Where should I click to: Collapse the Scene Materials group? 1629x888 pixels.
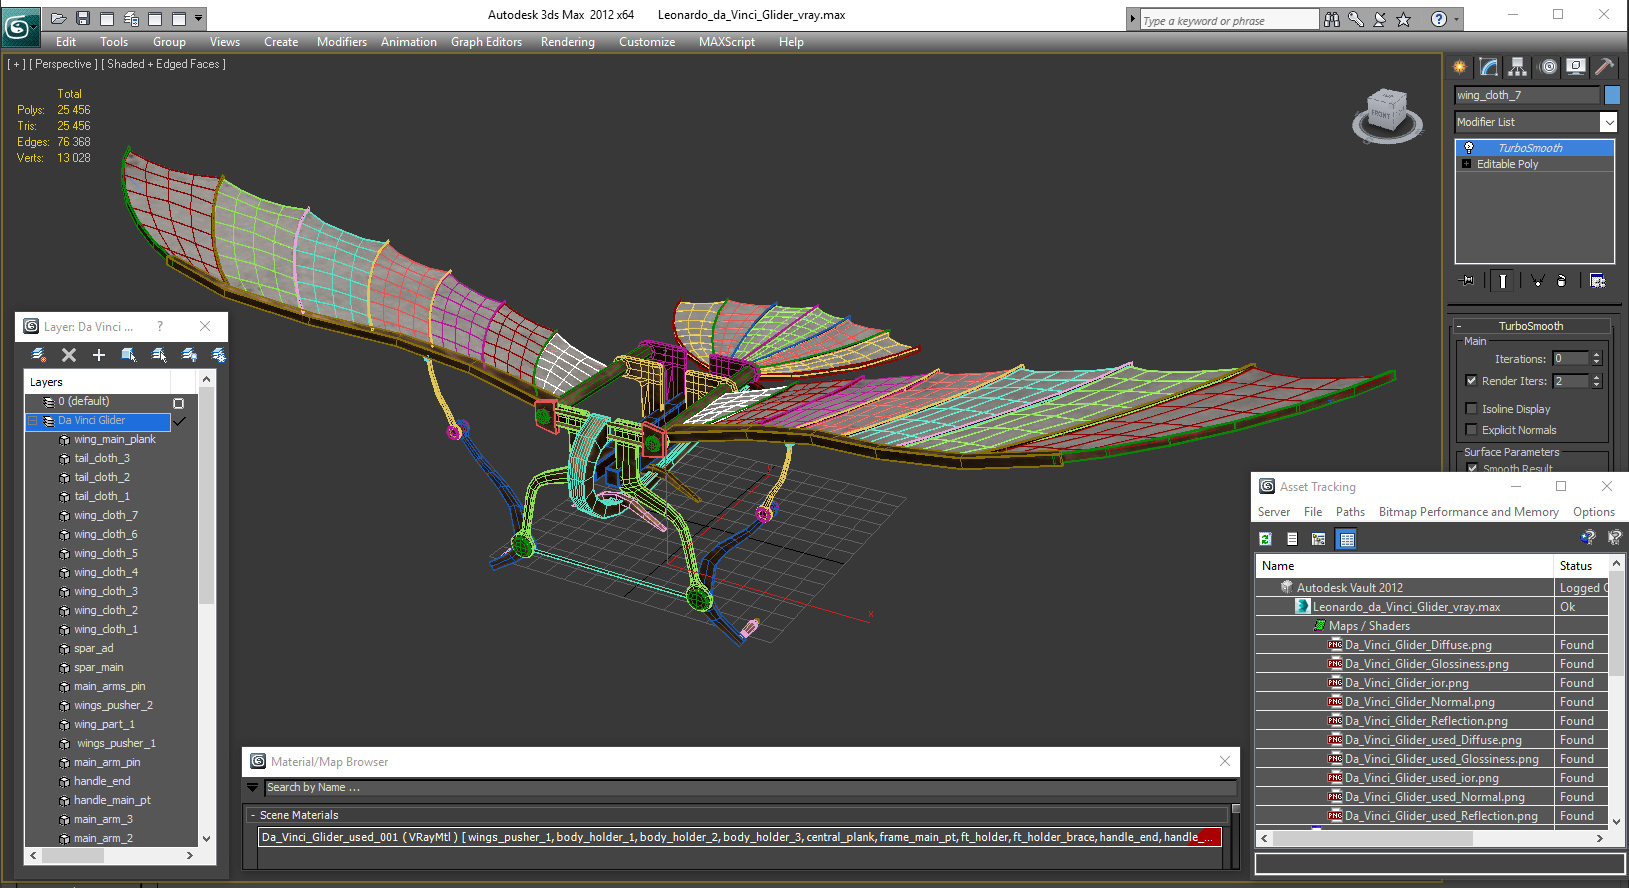(x=252, y=815)
